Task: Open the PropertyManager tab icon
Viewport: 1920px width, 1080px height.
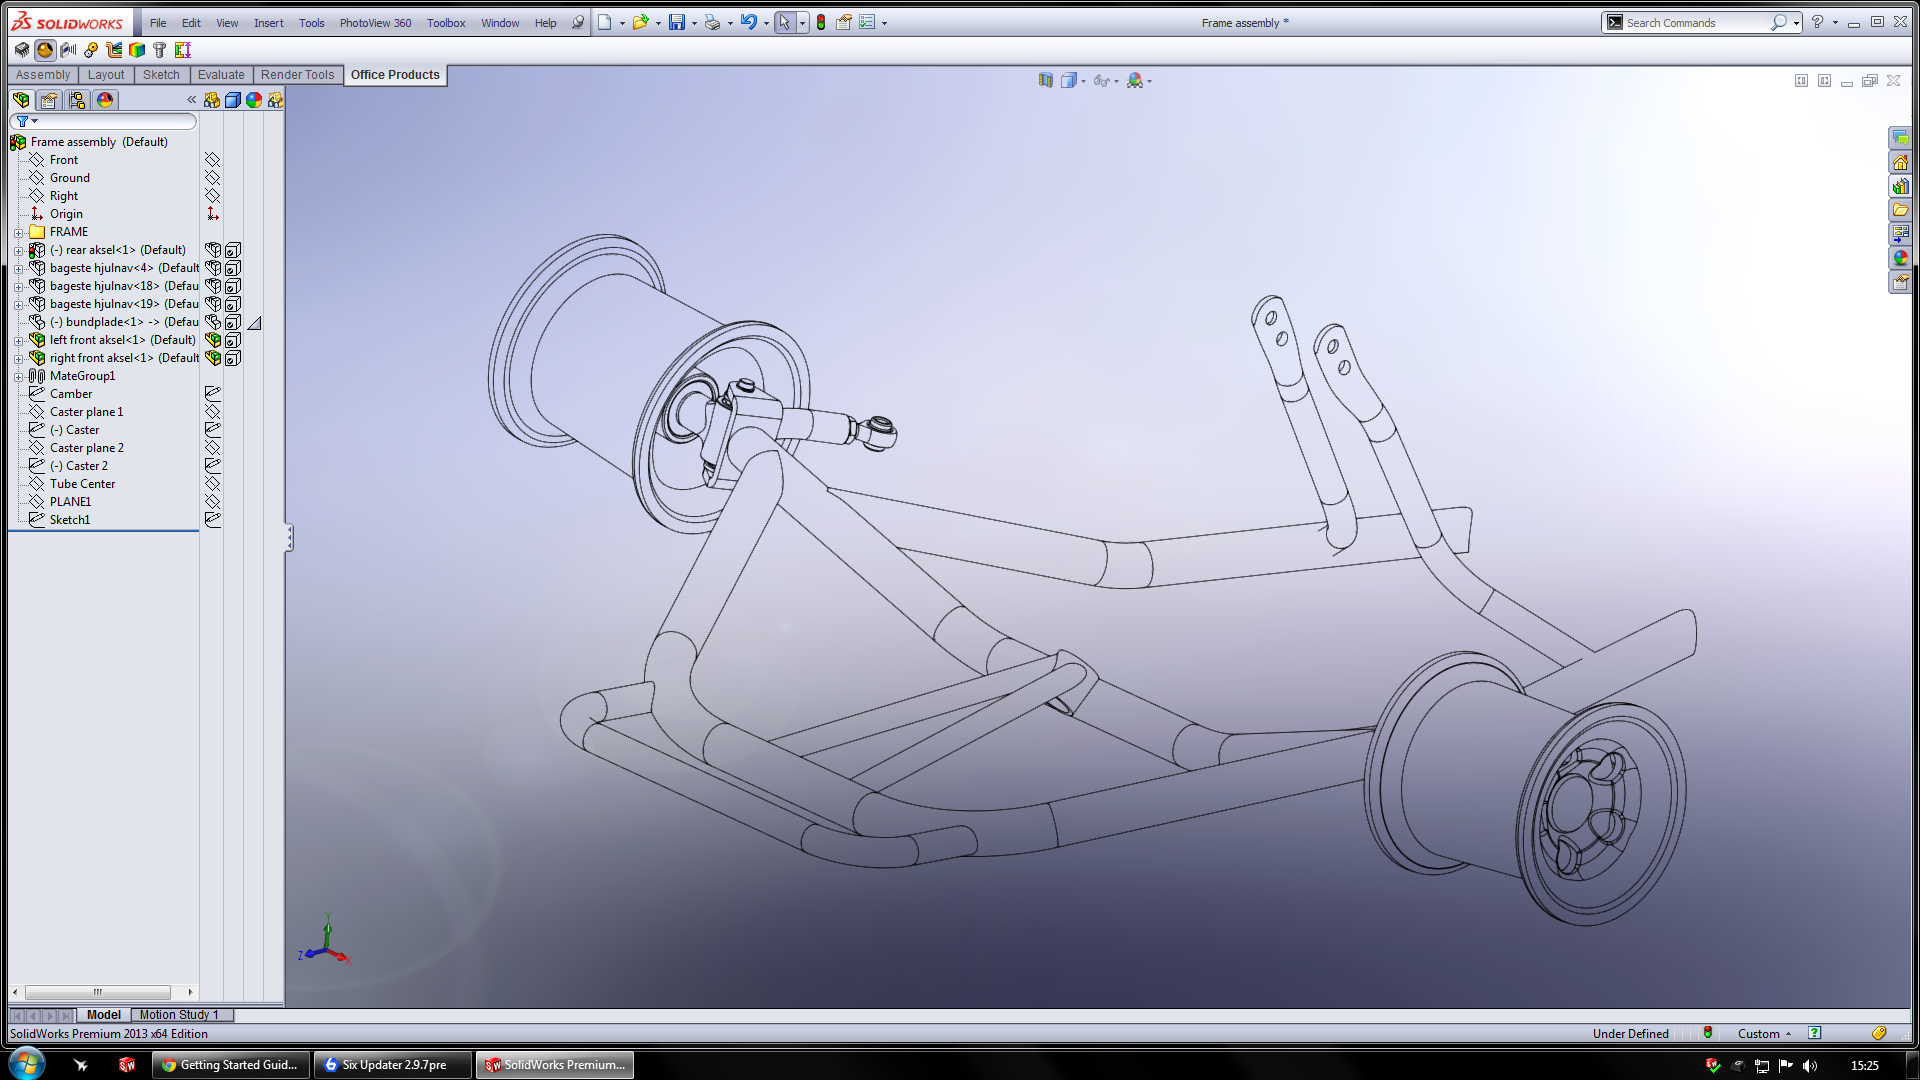Action: click(x=49, y=100)
